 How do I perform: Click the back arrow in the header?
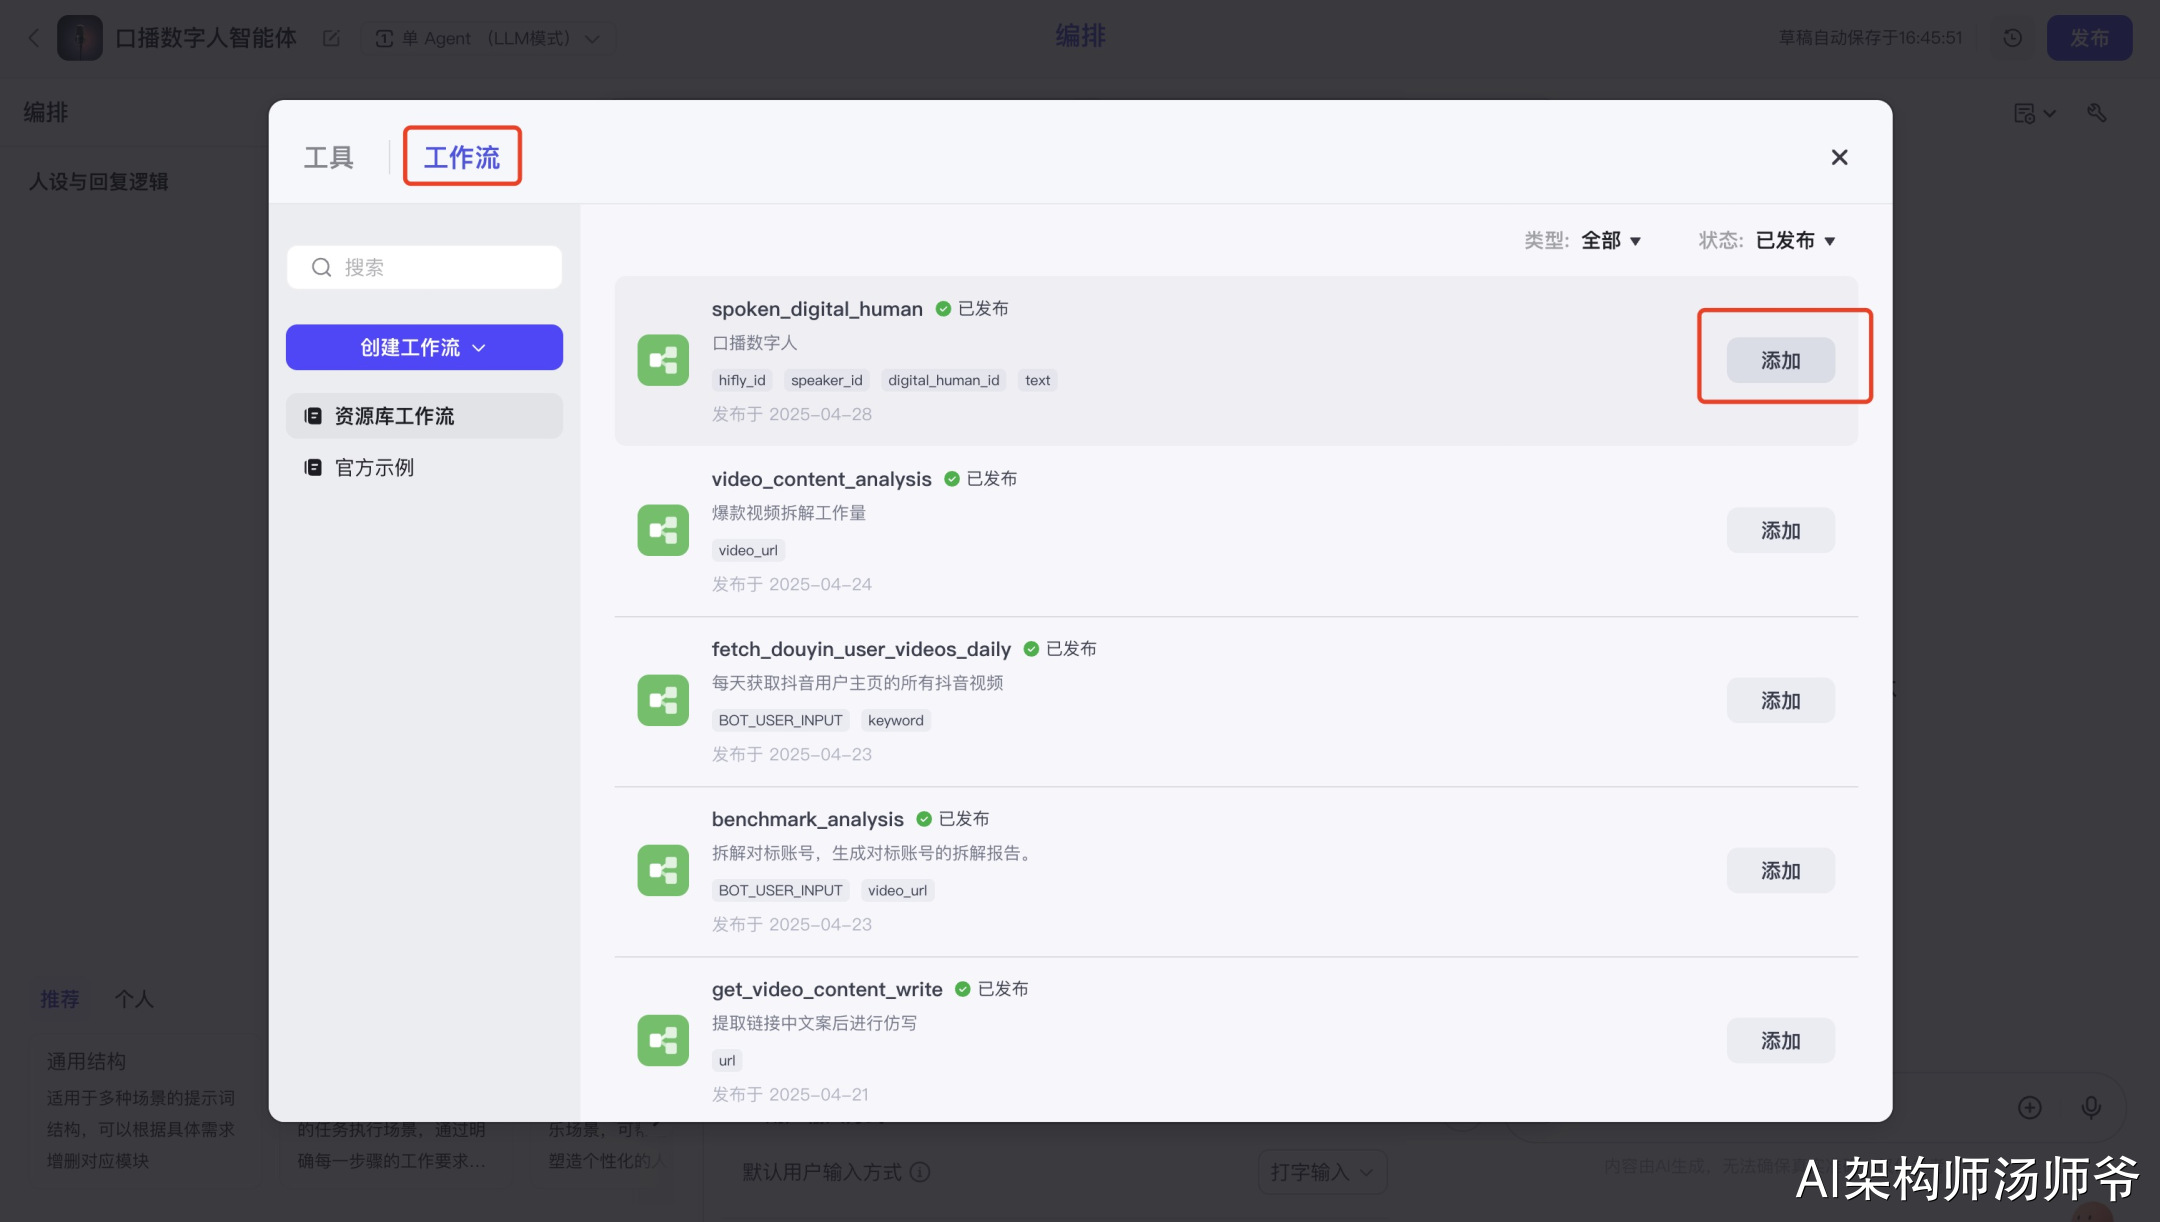point(33,38)
